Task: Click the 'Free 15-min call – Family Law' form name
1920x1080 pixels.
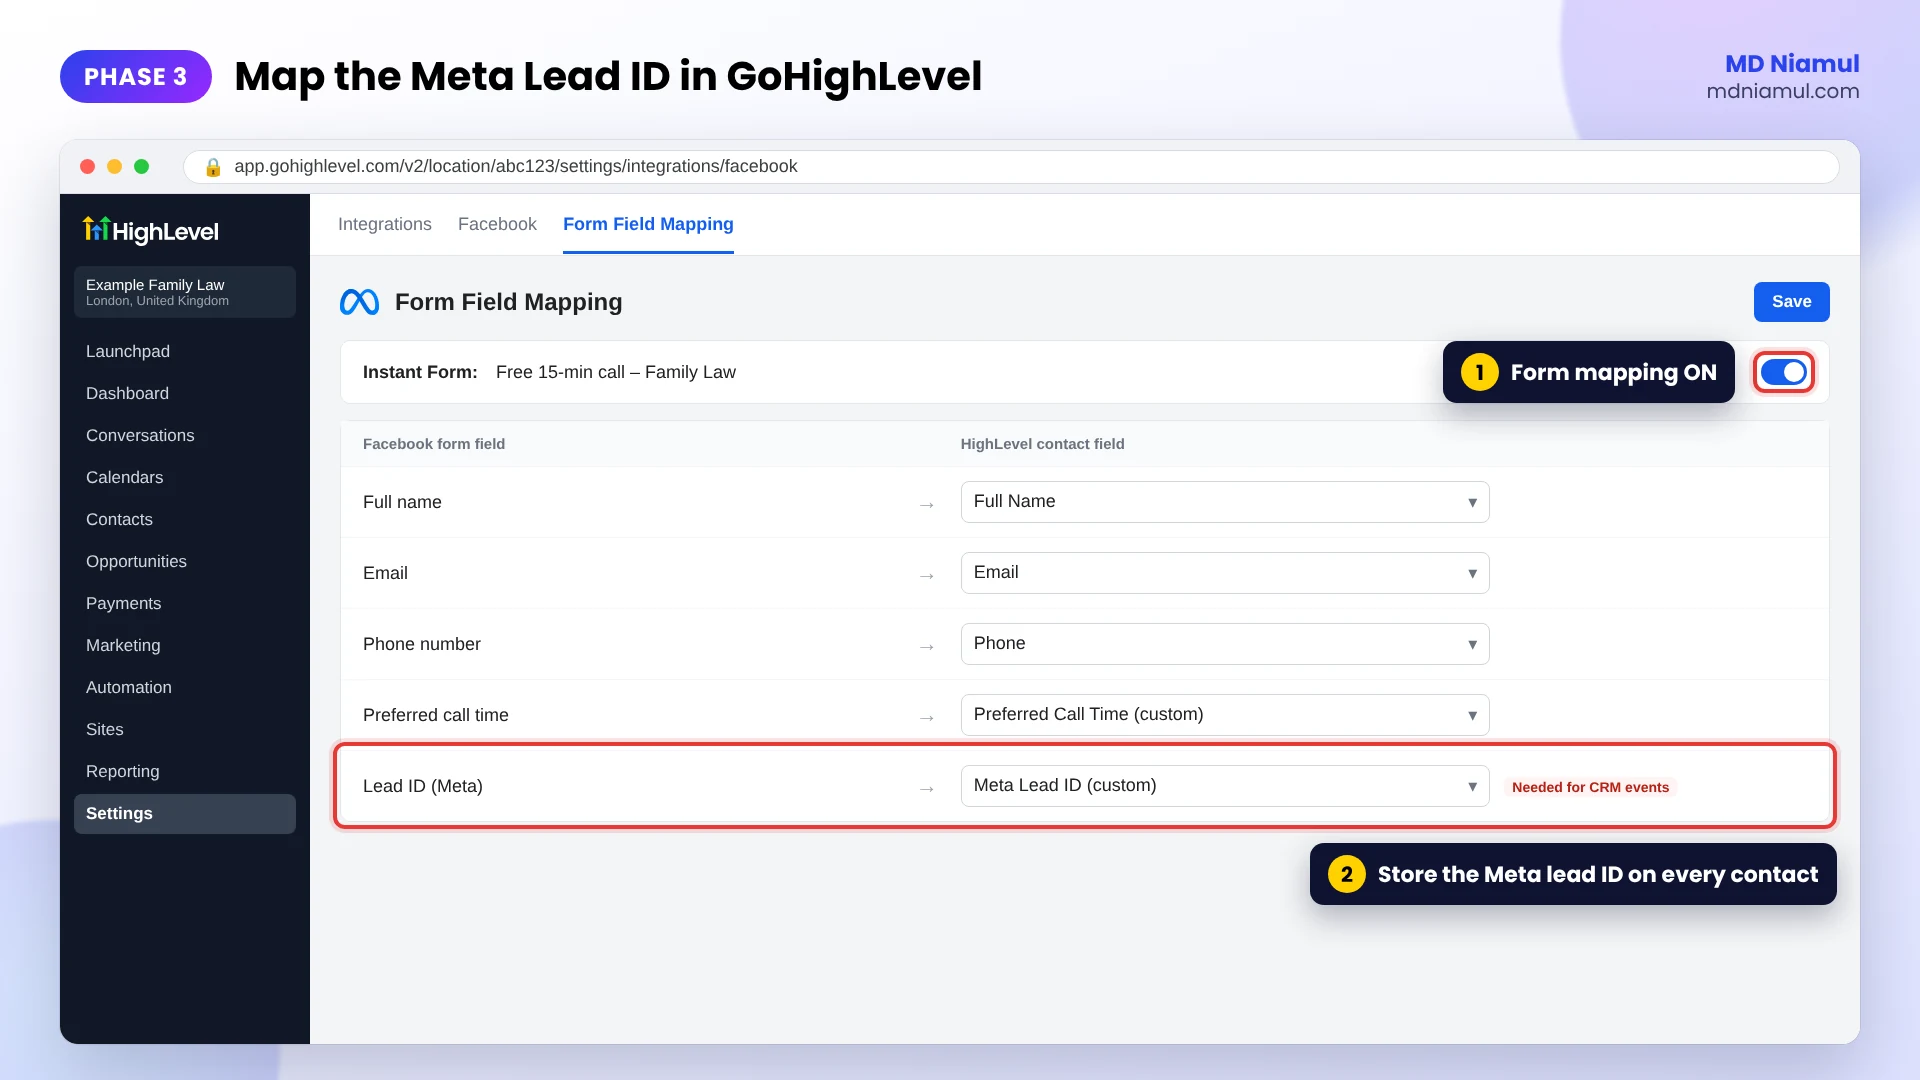Action: [x=616, y=372]
